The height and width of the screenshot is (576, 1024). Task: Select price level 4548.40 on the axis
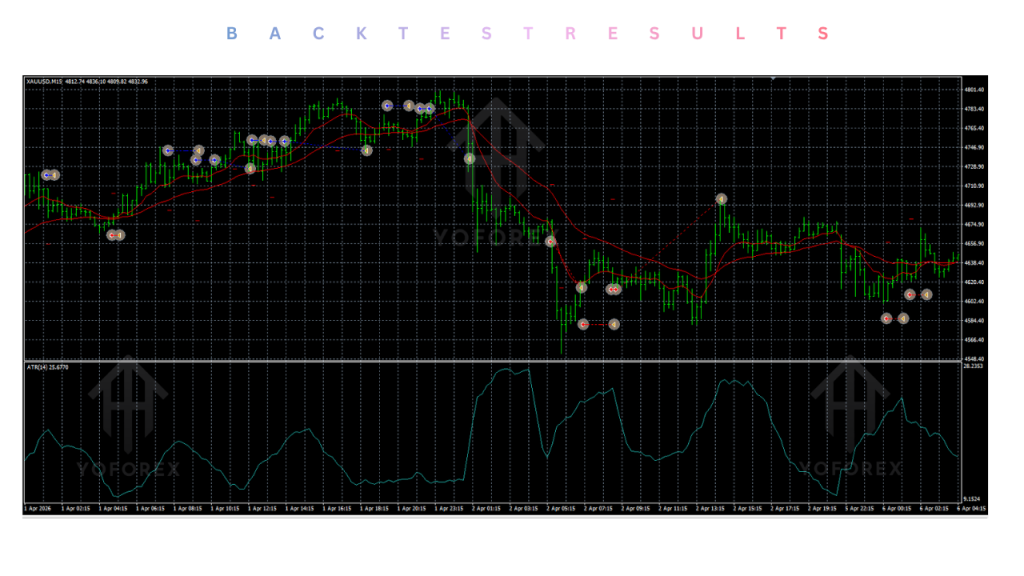pyautogui.click(x=974, y=359)
